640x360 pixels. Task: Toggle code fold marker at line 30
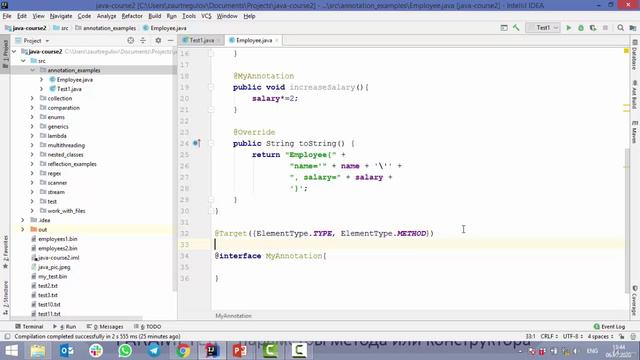211,211
